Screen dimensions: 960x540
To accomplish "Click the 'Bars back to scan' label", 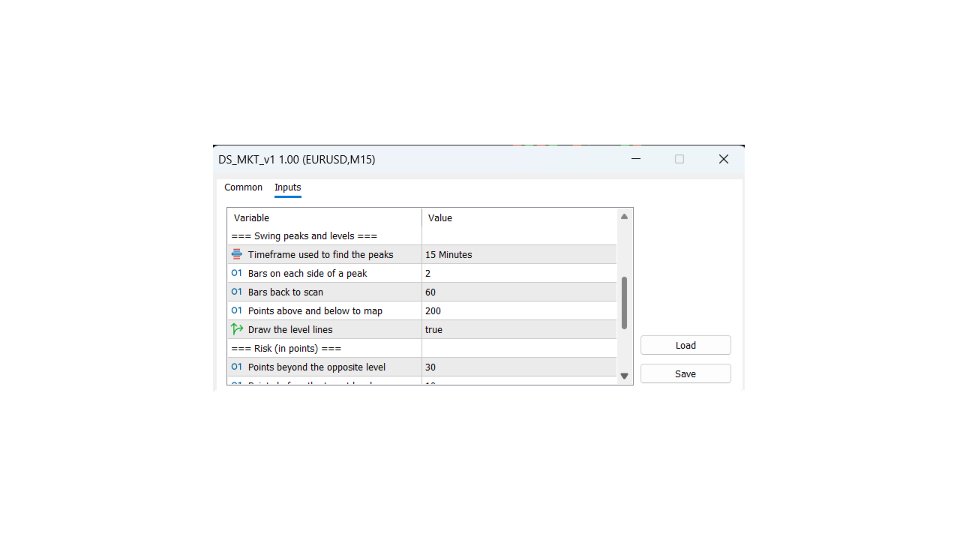I will click(285, 292).
